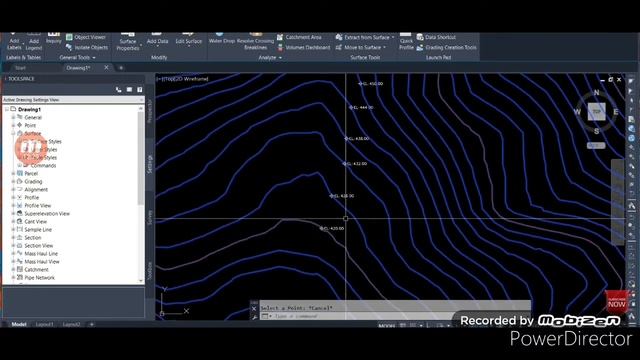Open the Settings tab in Toolspace
Viewport: 640px width, 360px height.
[x=149, y=164]
